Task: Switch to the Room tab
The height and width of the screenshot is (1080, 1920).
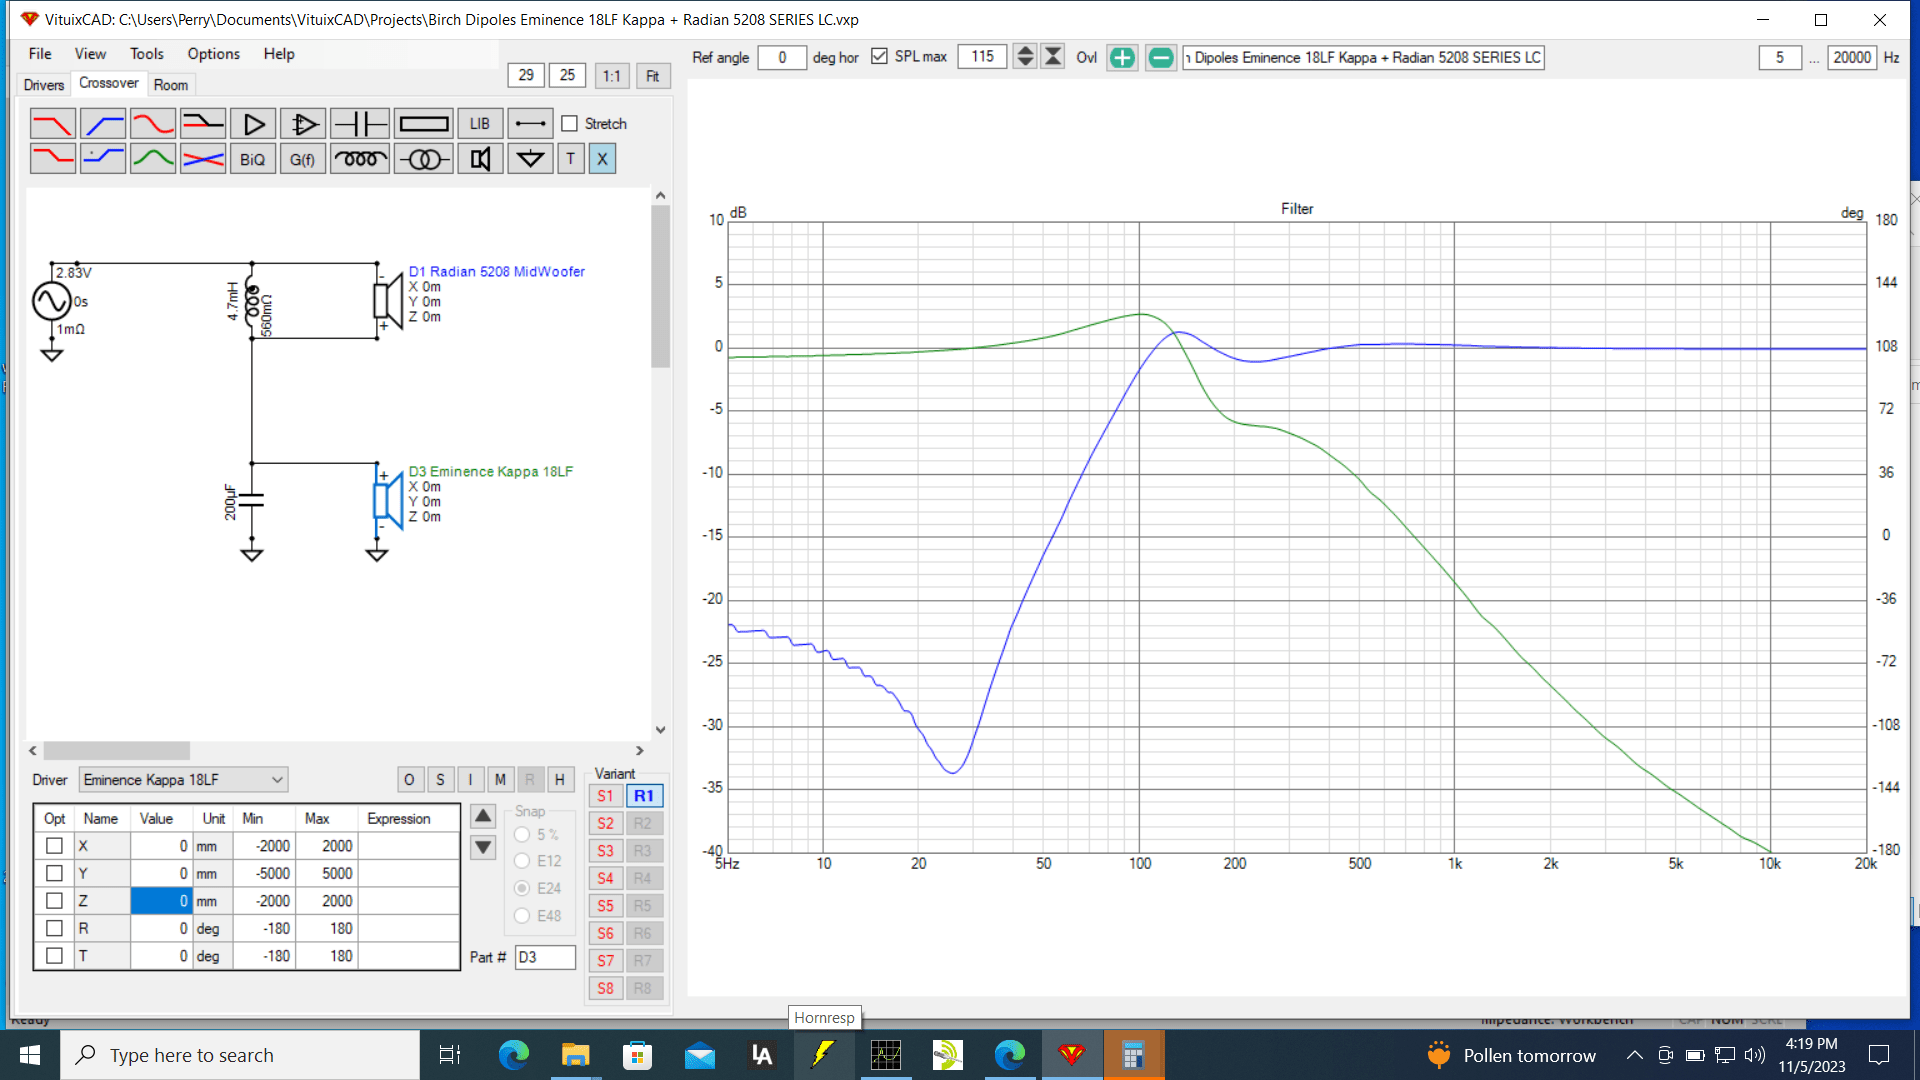Action: coord(171,85)
